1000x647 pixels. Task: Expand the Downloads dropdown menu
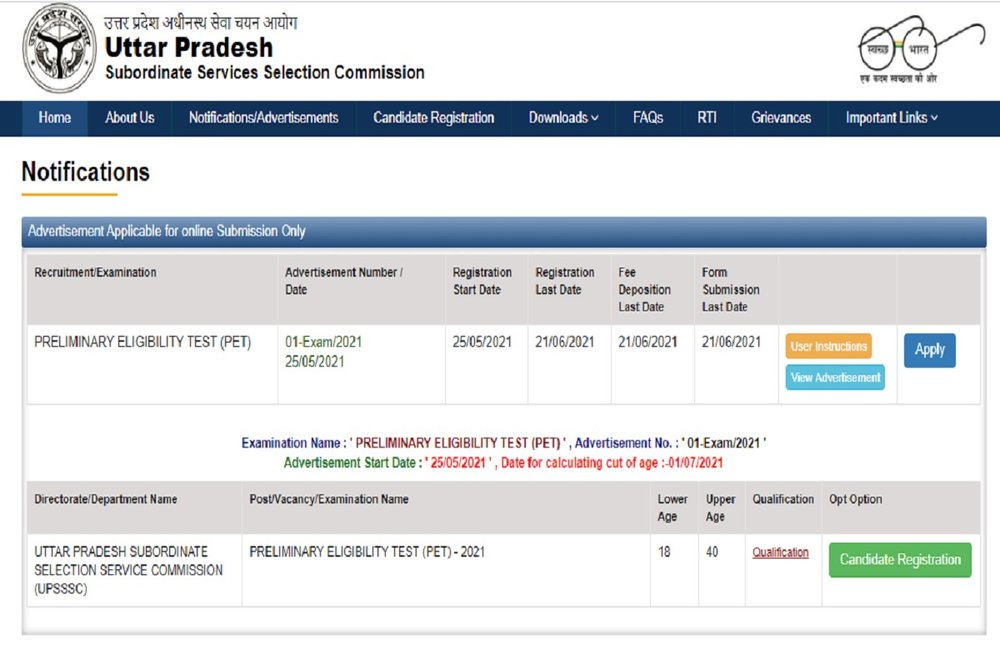pyautogui.click(x=564, y=118)
